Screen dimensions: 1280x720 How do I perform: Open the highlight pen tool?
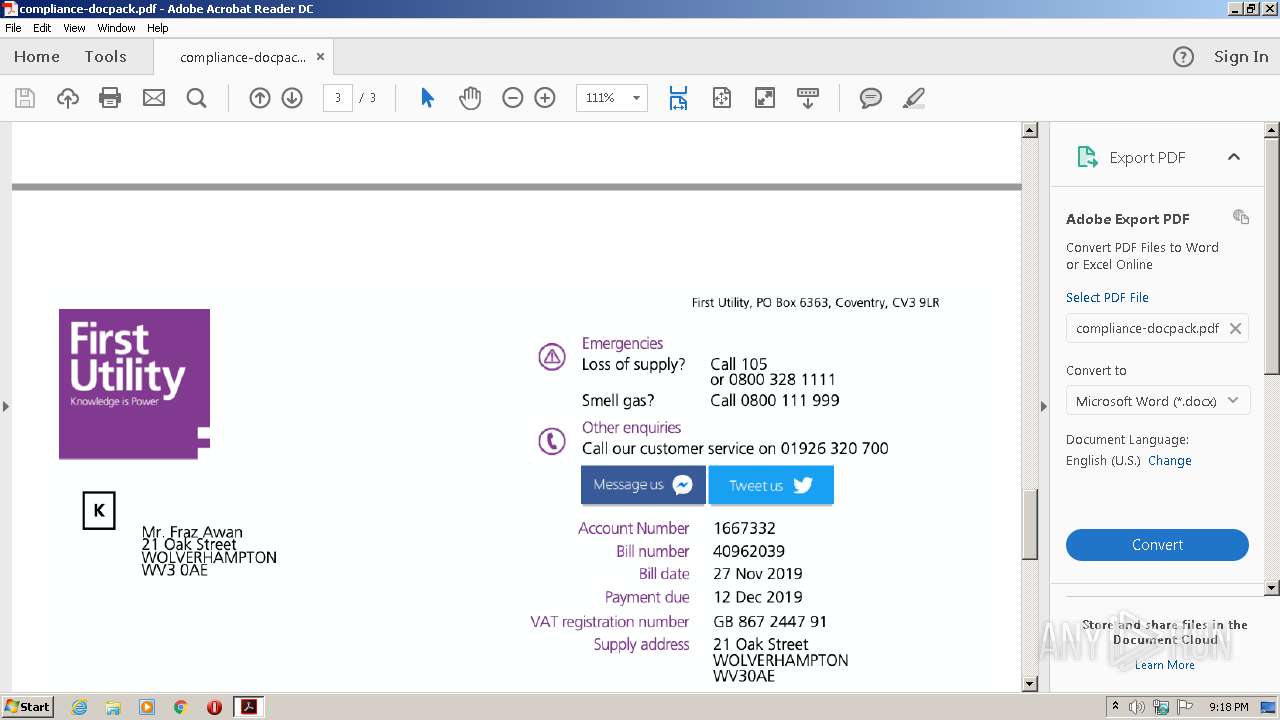click(x=913, y=98)
